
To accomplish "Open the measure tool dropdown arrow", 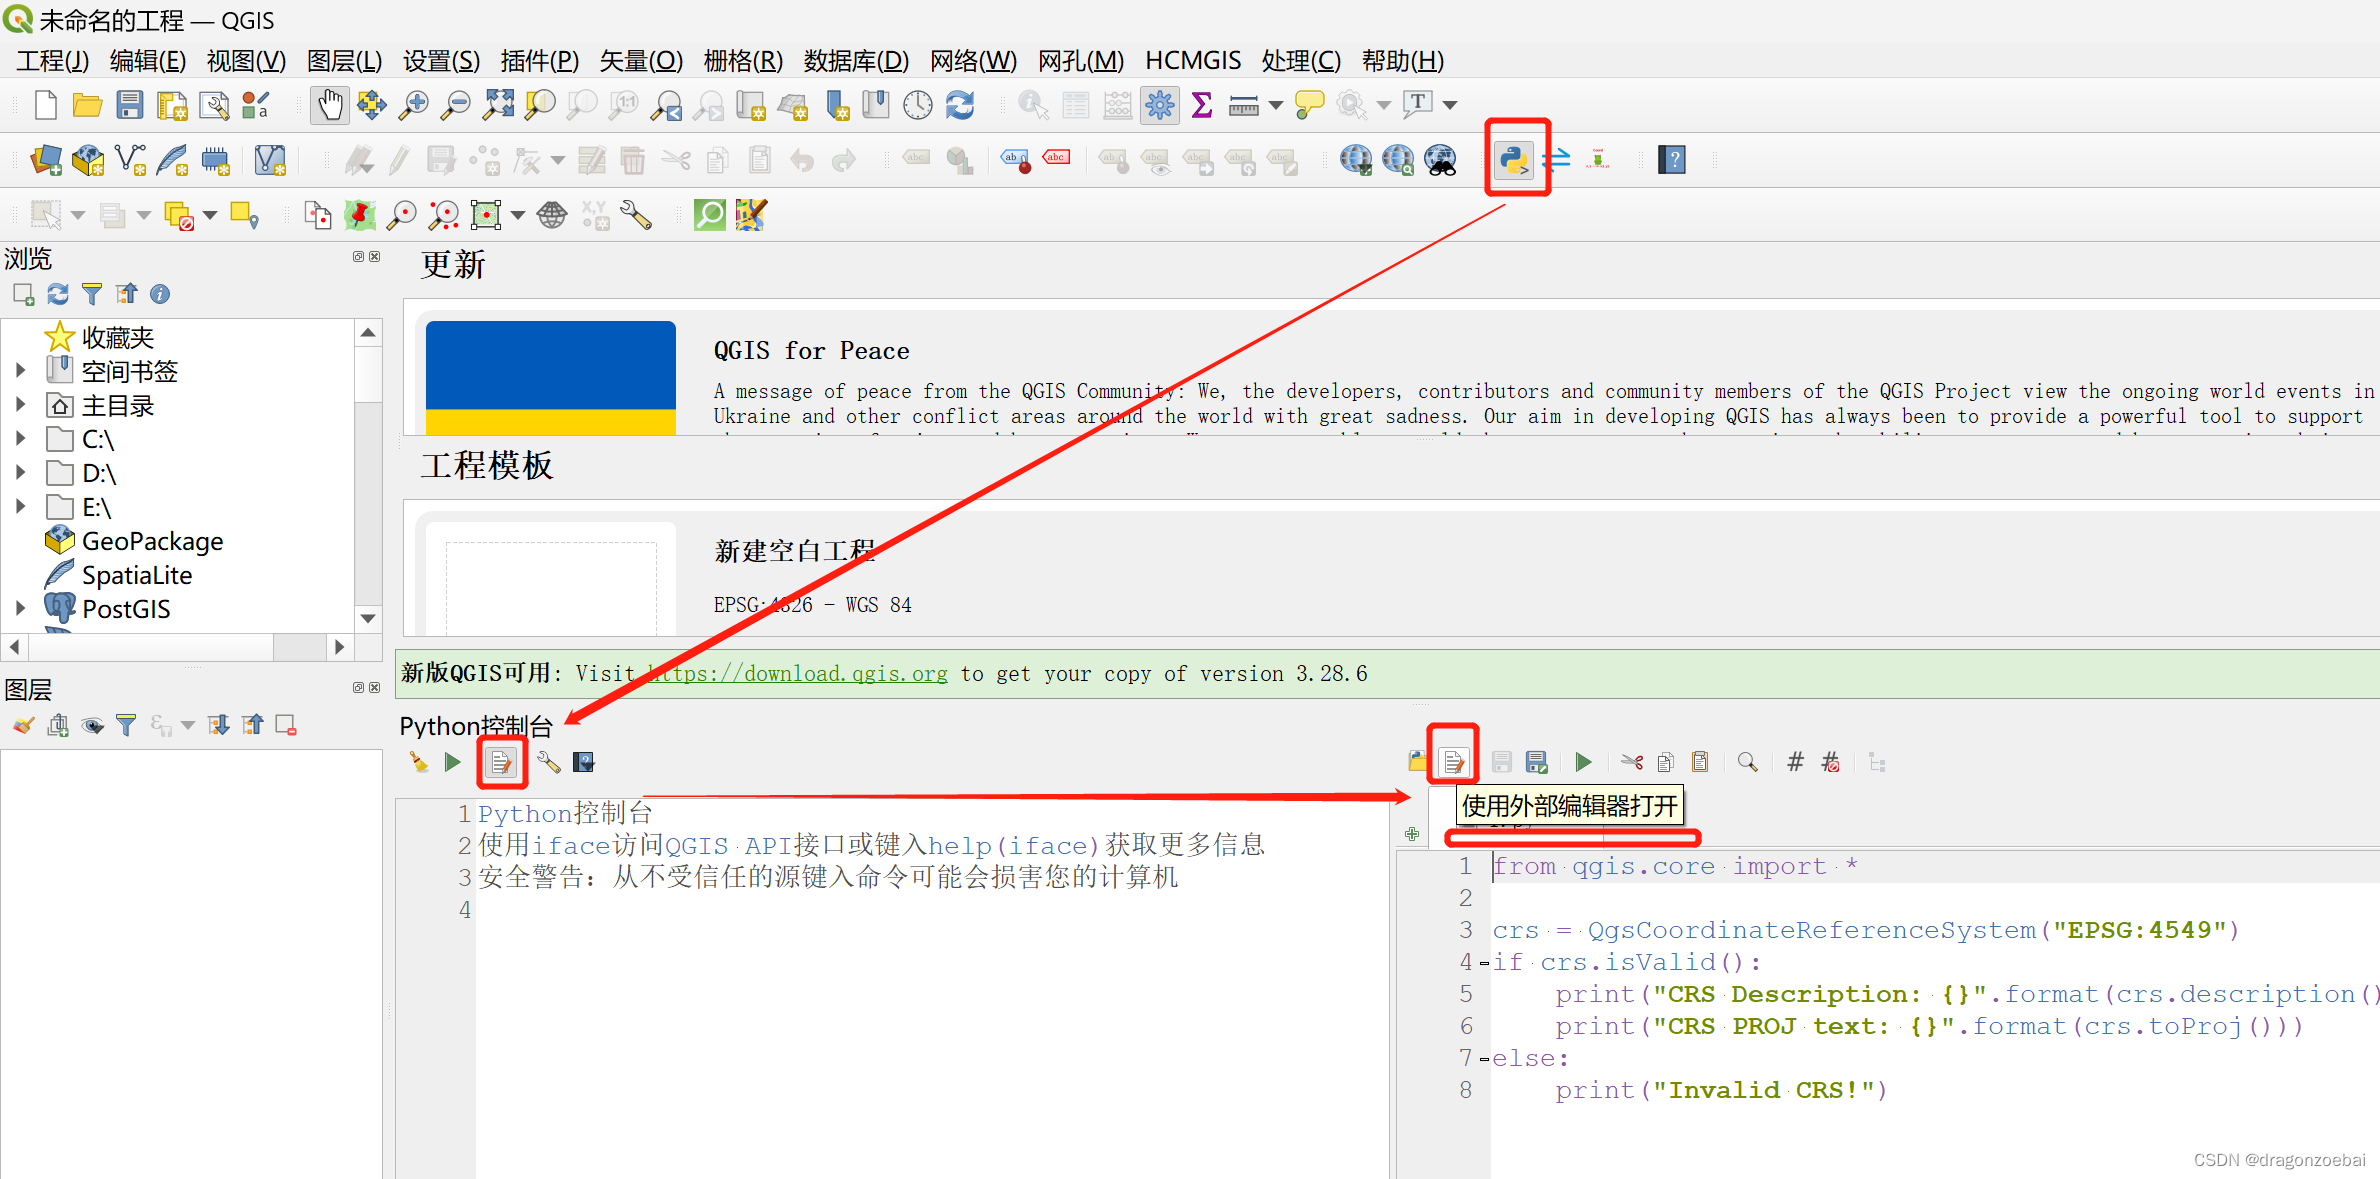I will coord(1275,105).
